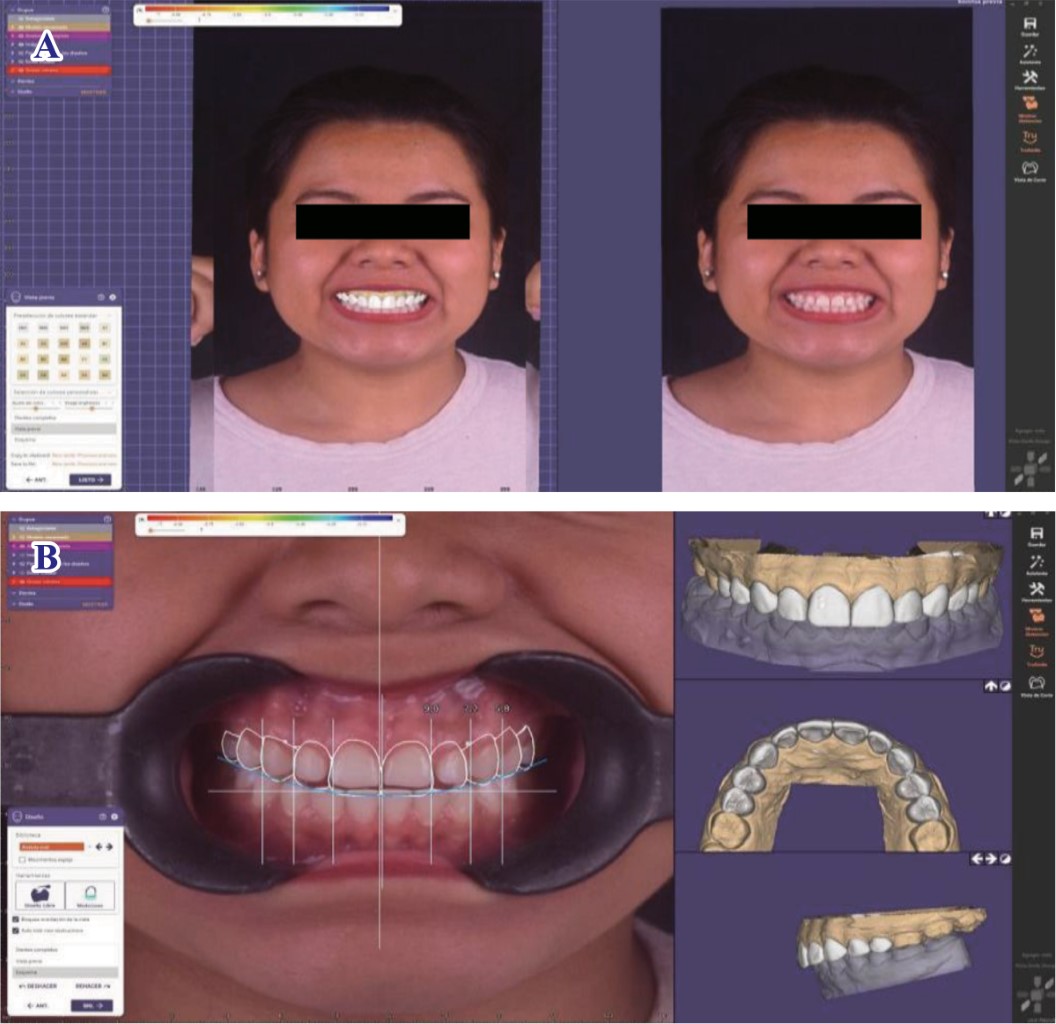Image resolution: width=1056 pixels, height=1024 pixels.
Task: Enable the Movimientos espejo checkbox
Action: point(23,859)
